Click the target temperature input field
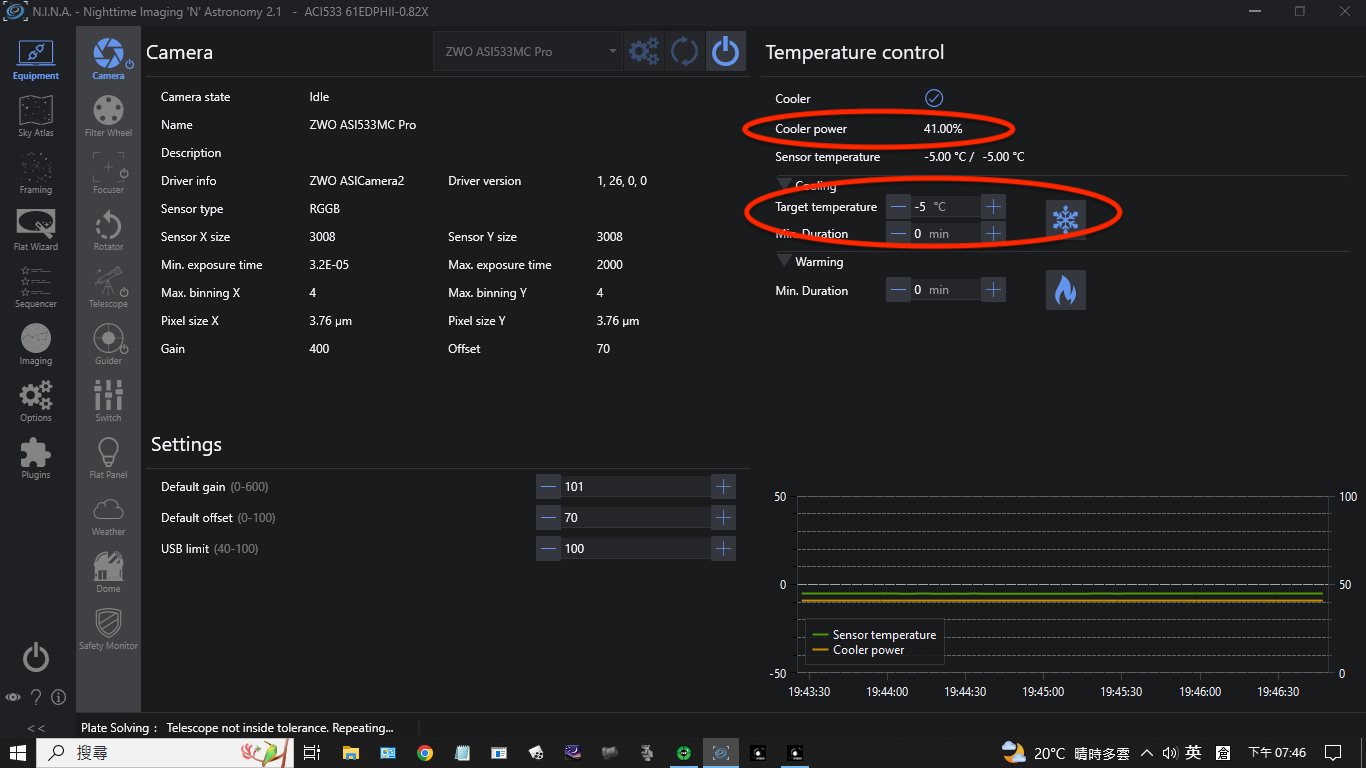 tap(946, 206)
